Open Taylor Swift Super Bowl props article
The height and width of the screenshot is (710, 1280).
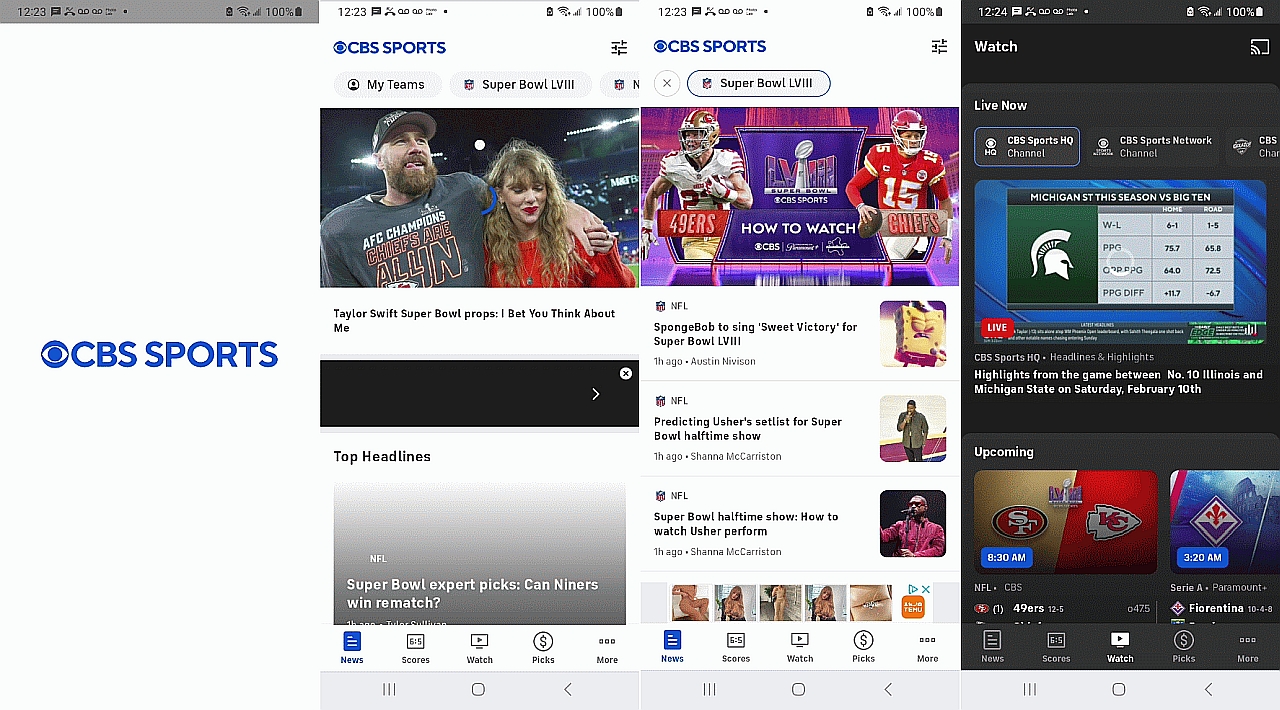coord(474,320)
